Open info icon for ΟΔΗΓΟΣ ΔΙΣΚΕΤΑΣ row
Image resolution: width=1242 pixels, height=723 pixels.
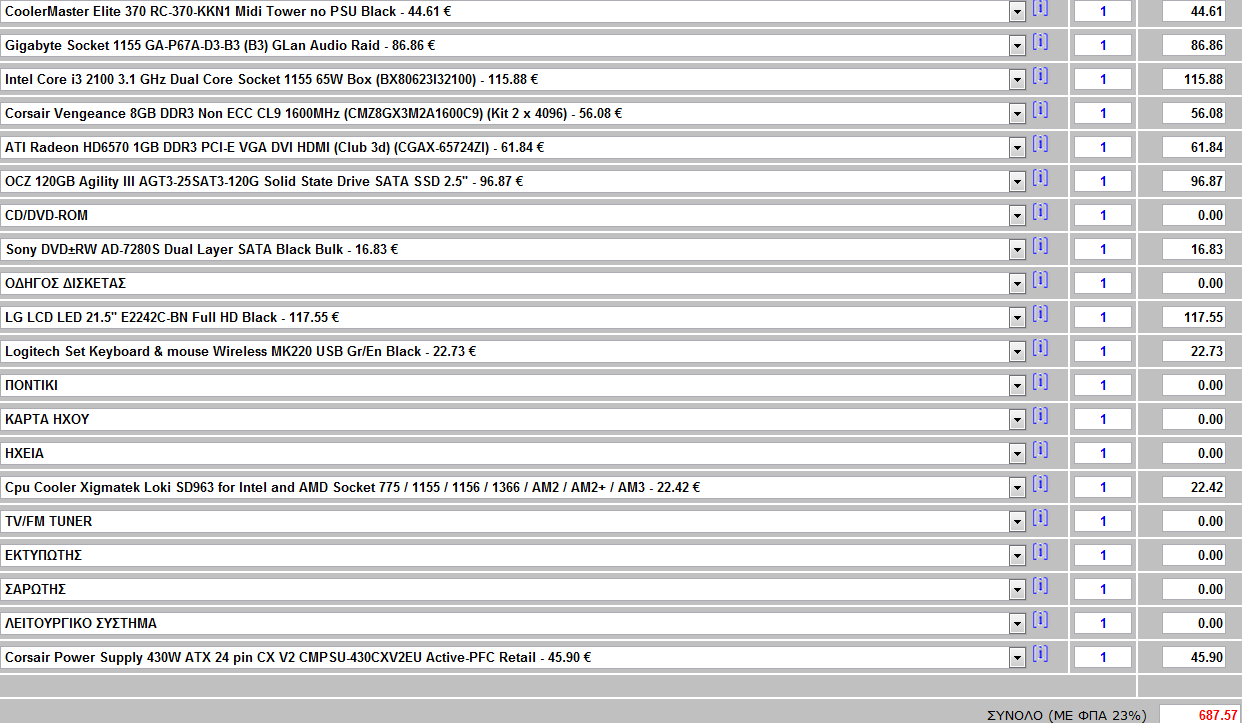[1040, 280]
